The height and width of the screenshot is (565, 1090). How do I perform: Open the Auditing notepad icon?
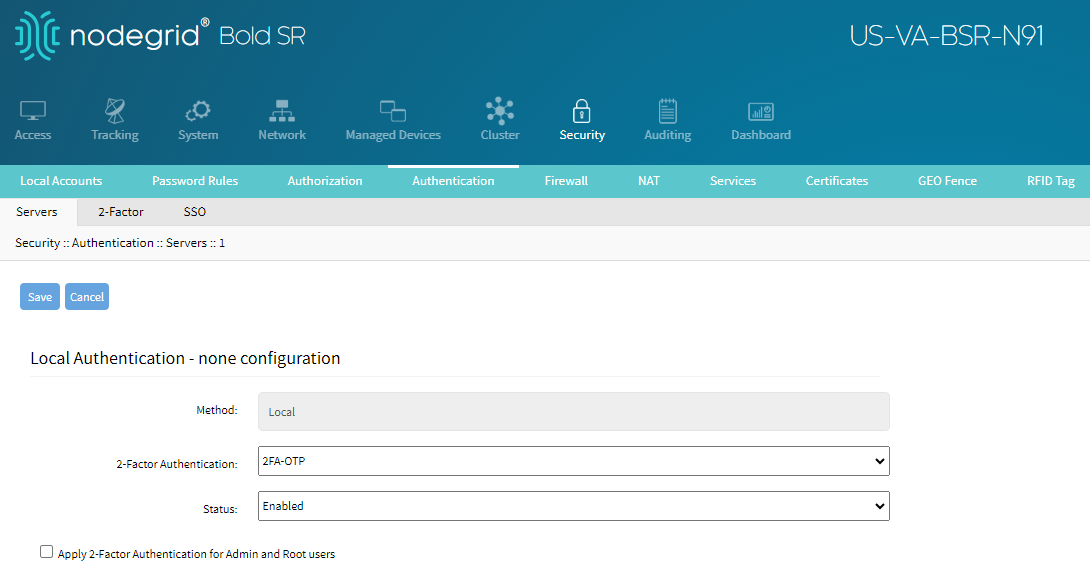[x=667, y=111]
